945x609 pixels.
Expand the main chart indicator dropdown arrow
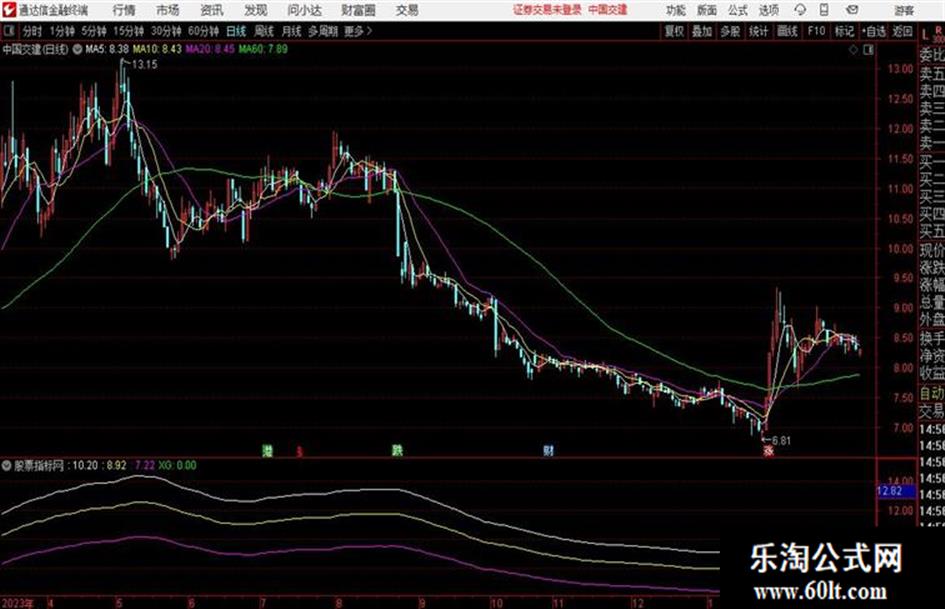77,49
